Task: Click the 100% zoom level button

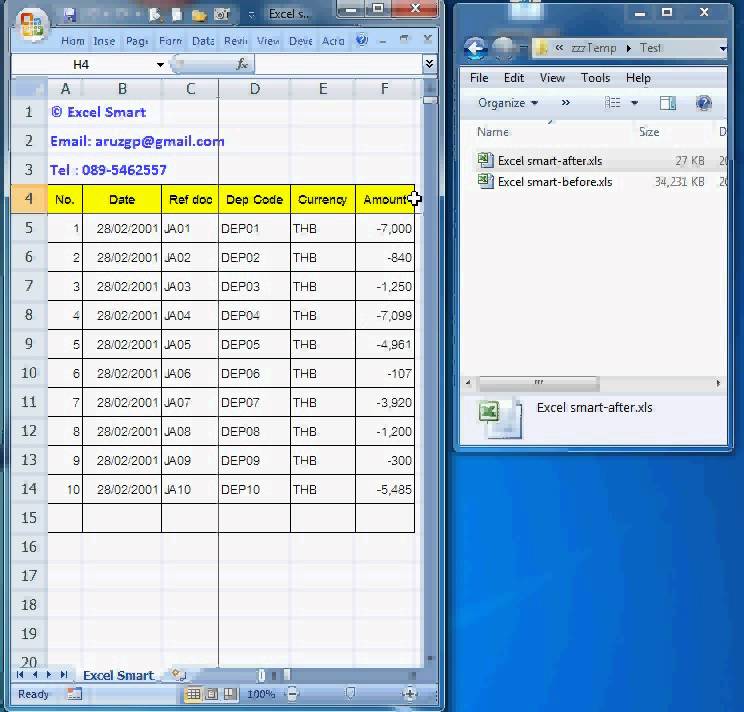Action: 261,694
